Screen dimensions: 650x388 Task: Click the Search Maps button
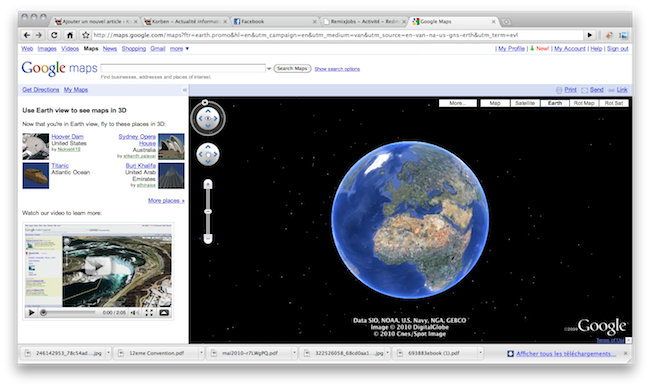292,68
